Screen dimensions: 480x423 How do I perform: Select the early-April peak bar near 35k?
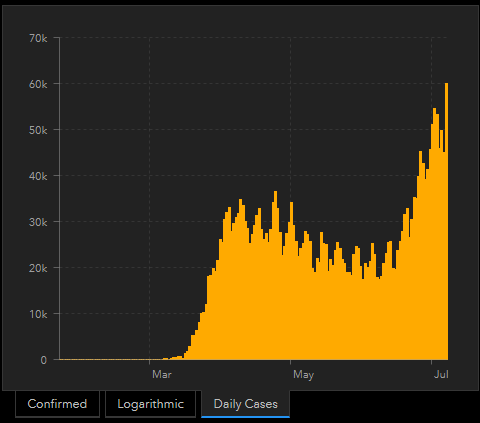240,279
